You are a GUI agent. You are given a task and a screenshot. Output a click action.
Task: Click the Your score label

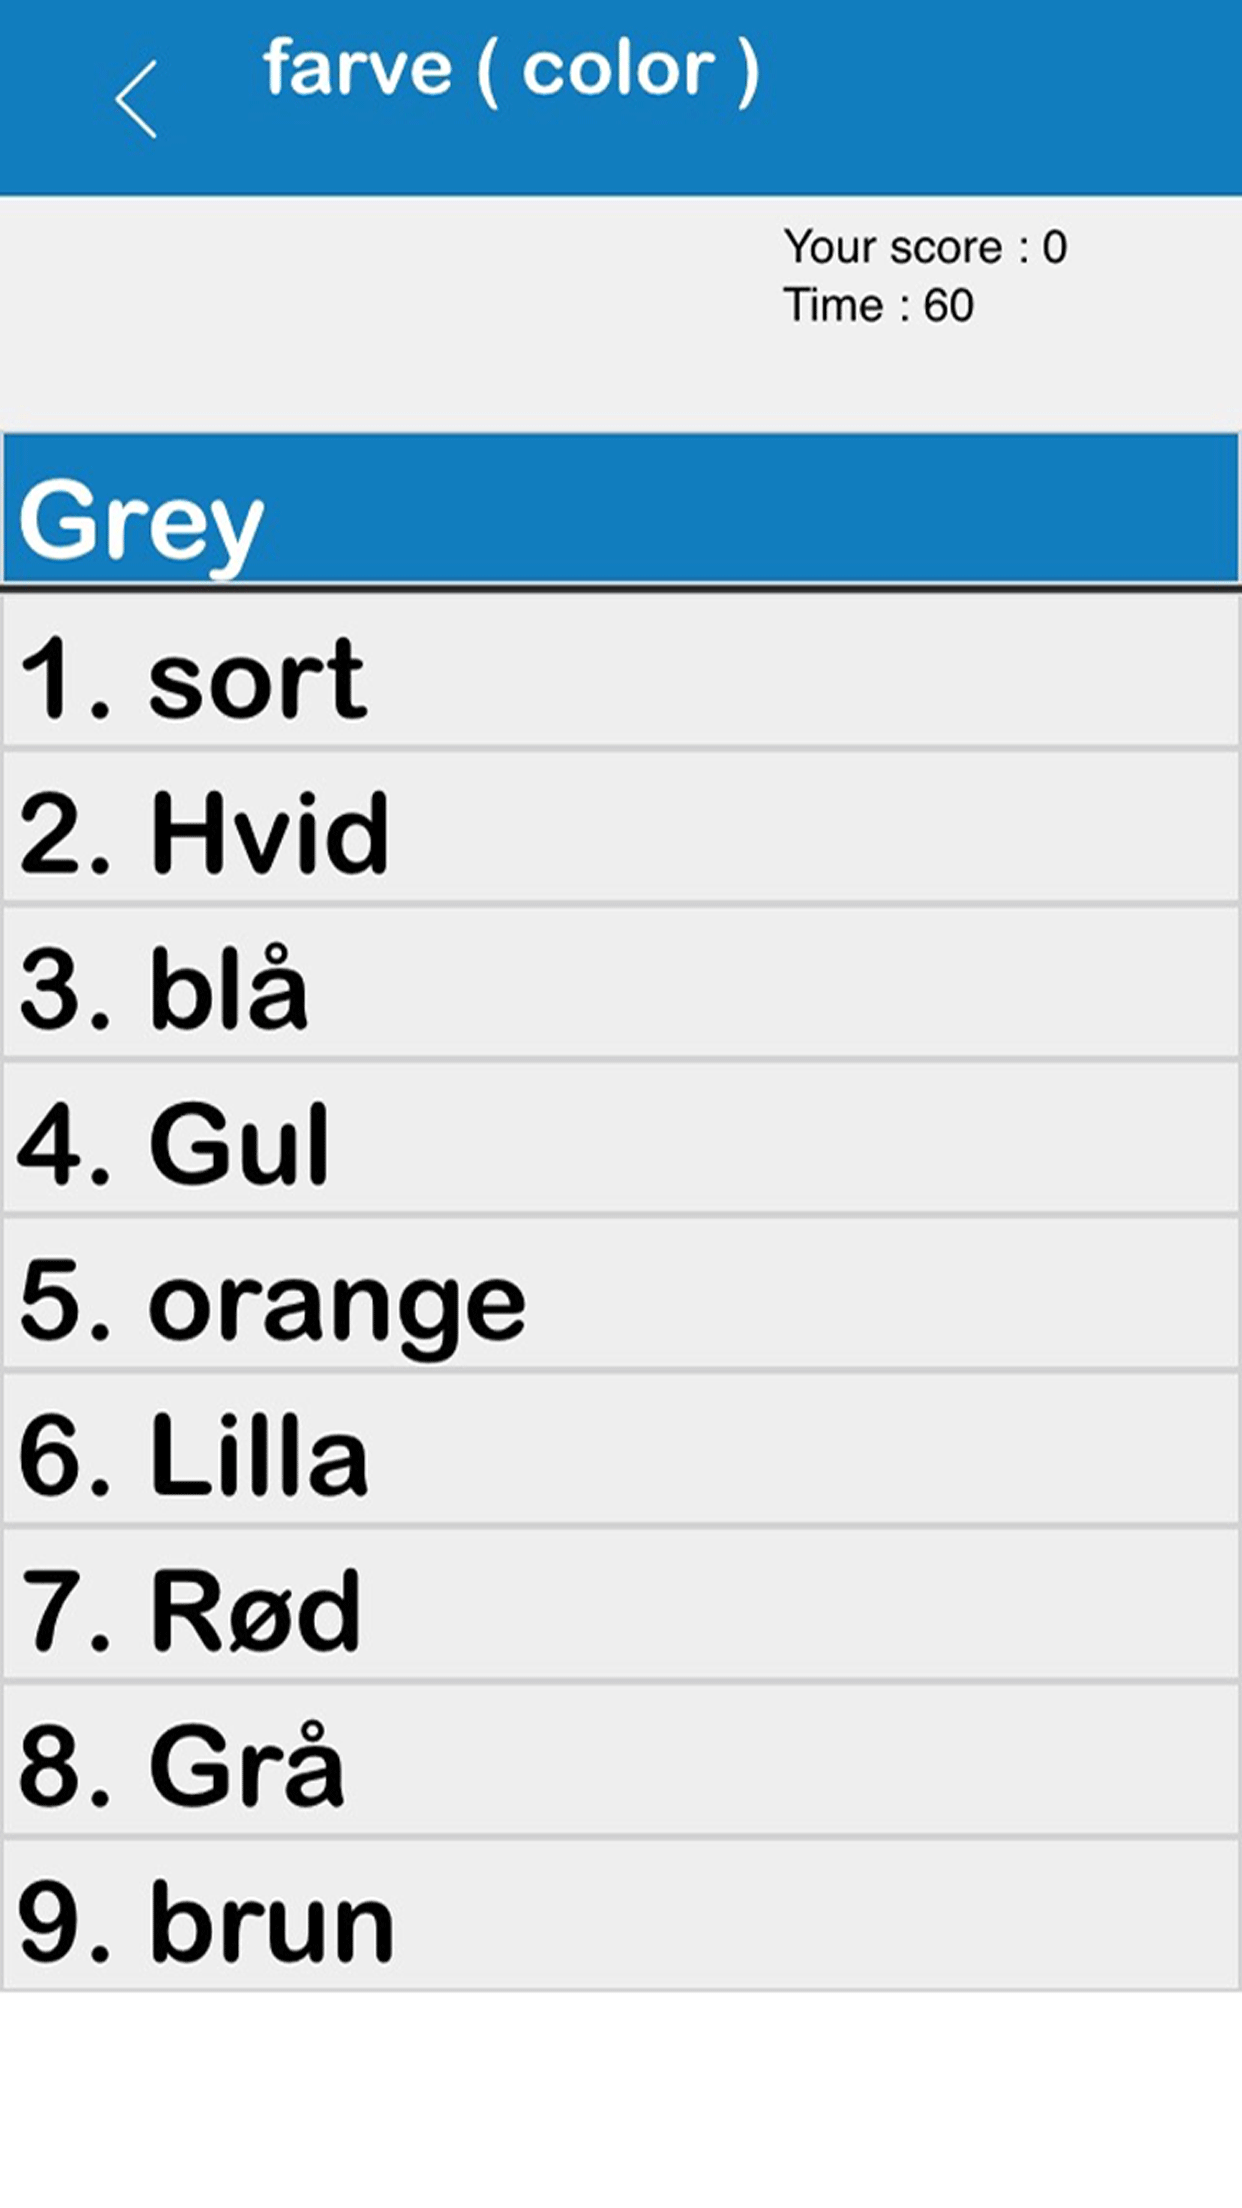point(892,247)
